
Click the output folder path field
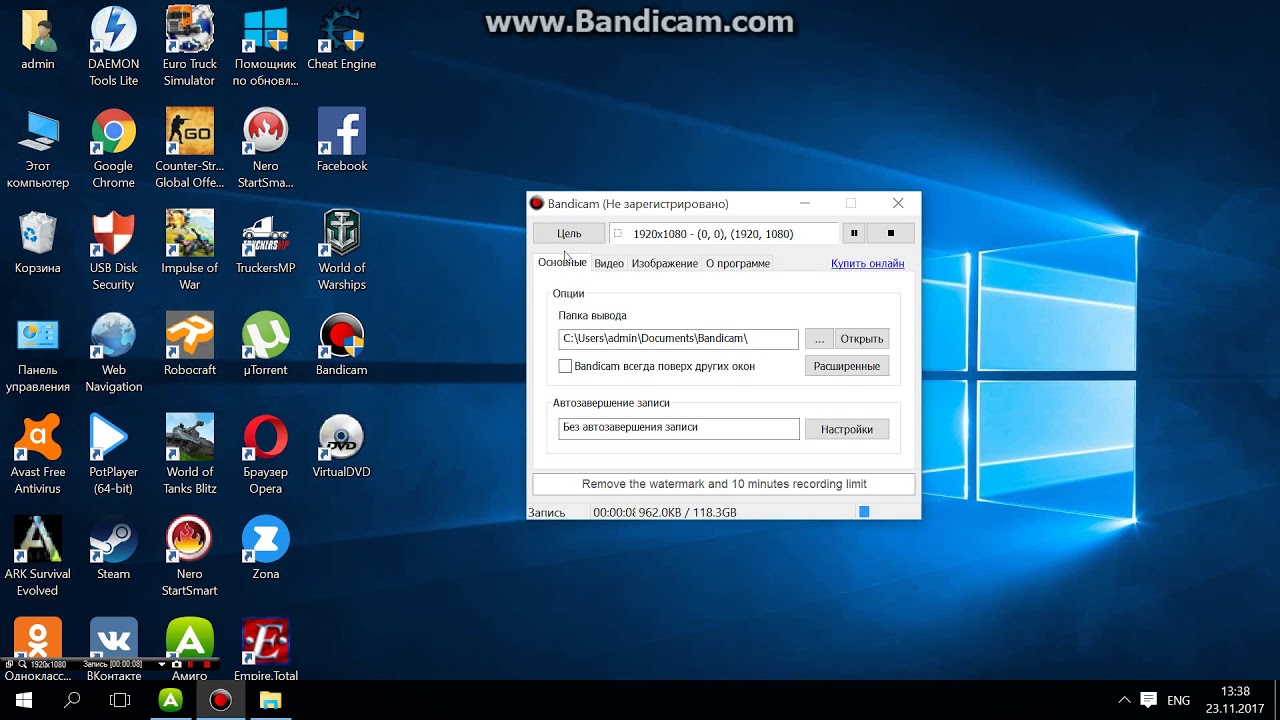[678, 339]
